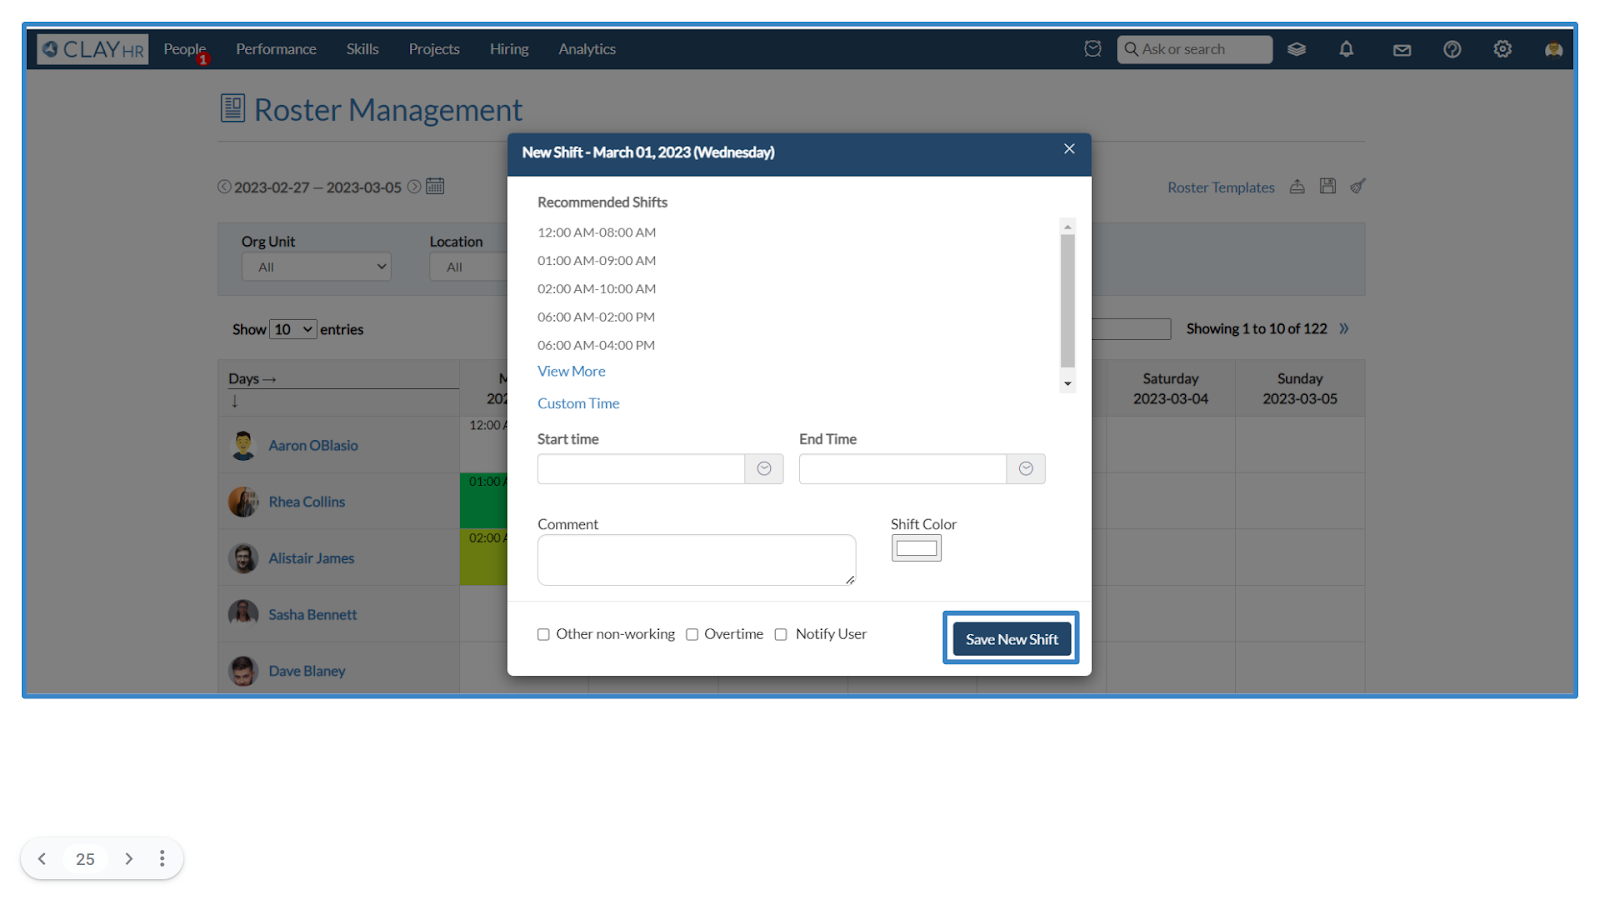Image resolution: width=1600 pixels, height=900 pixels.
Task: Open the Start time clock picker
Action: coord(764,469)
